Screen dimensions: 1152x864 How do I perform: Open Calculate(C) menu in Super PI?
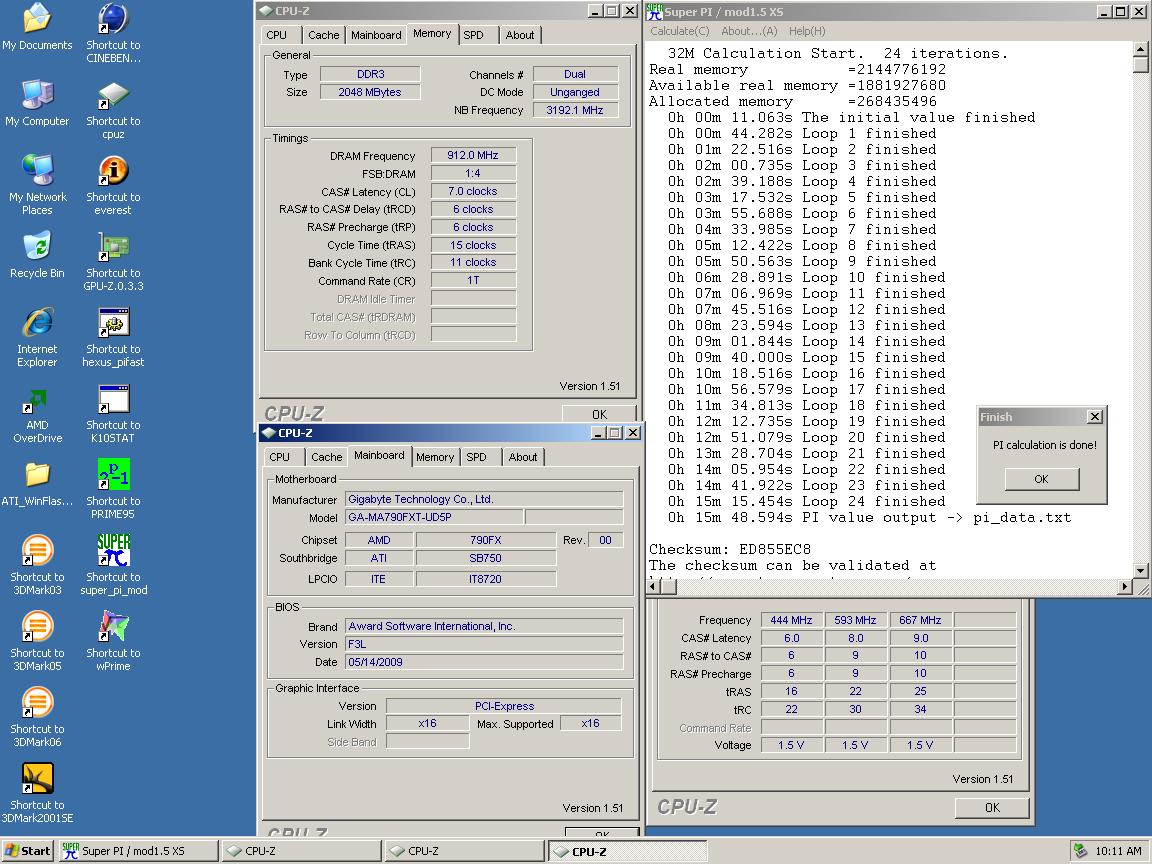(x=680, y=31)
